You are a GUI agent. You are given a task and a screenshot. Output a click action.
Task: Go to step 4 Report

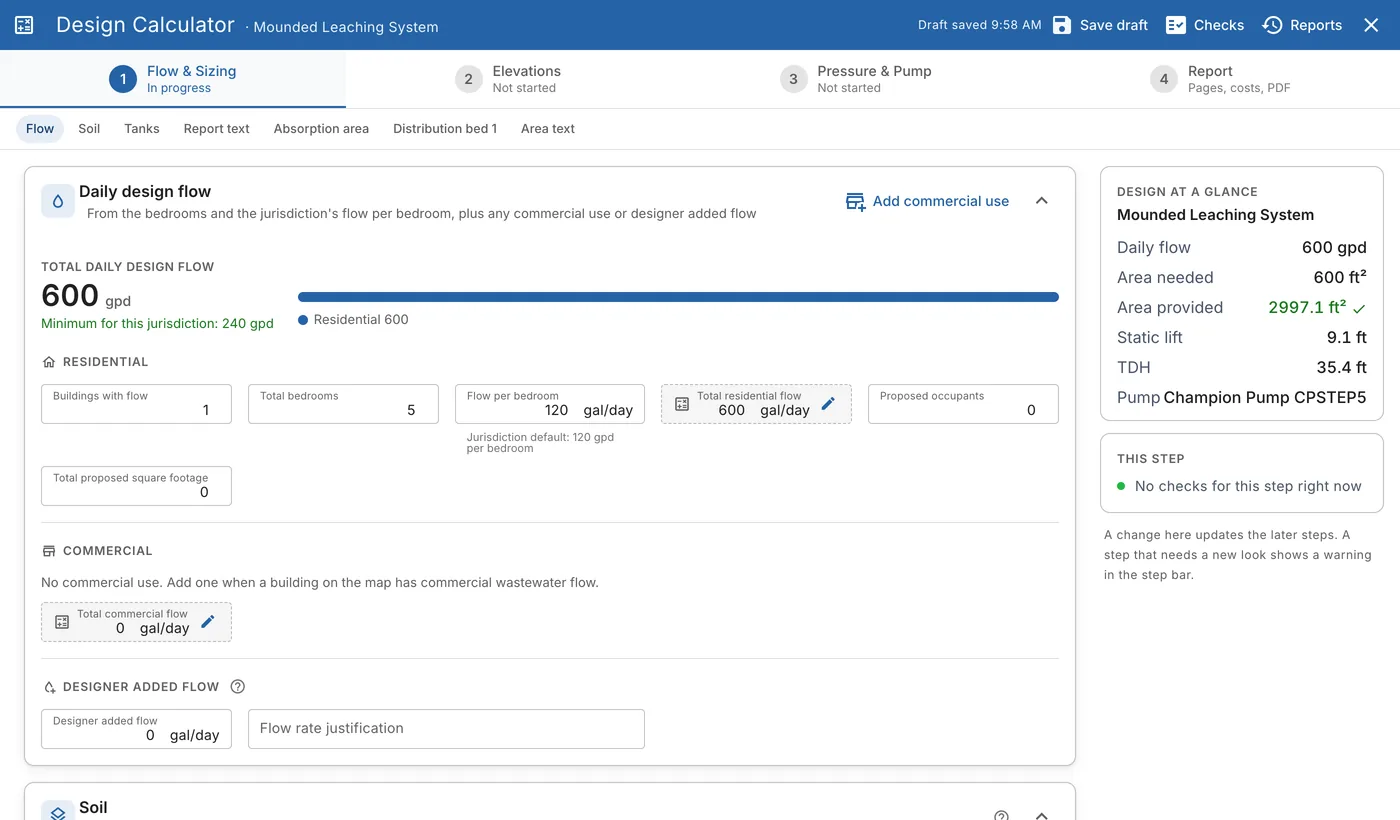click(x=1220, y=79)
